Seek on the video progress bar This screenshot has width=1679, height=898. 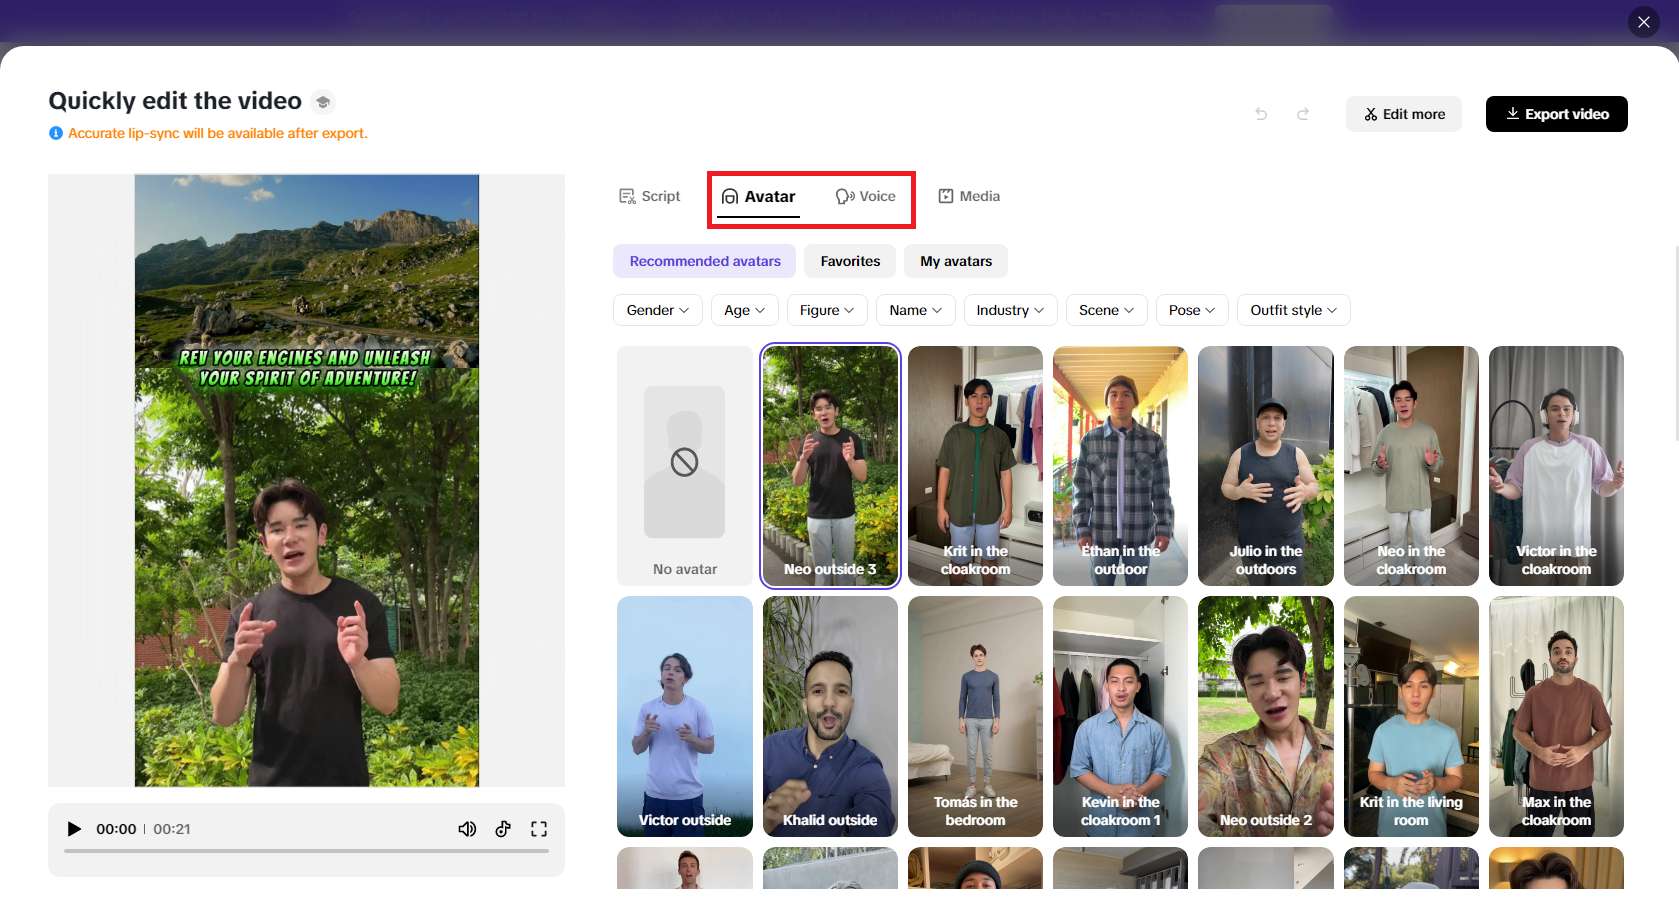click(x=306, y=851)
